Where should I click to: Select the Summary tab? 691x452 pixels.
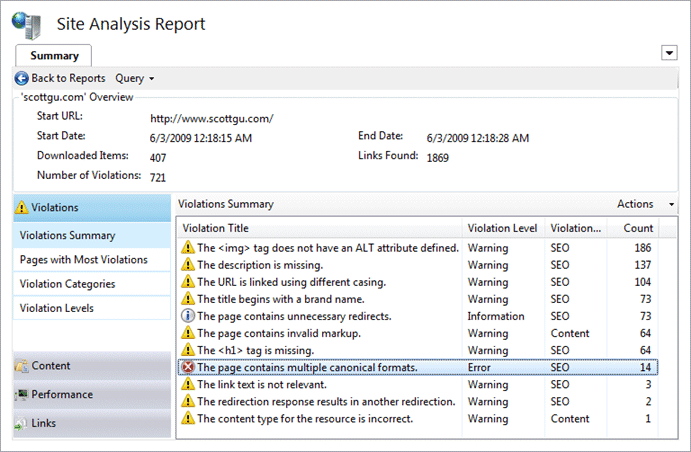[54, 56]
